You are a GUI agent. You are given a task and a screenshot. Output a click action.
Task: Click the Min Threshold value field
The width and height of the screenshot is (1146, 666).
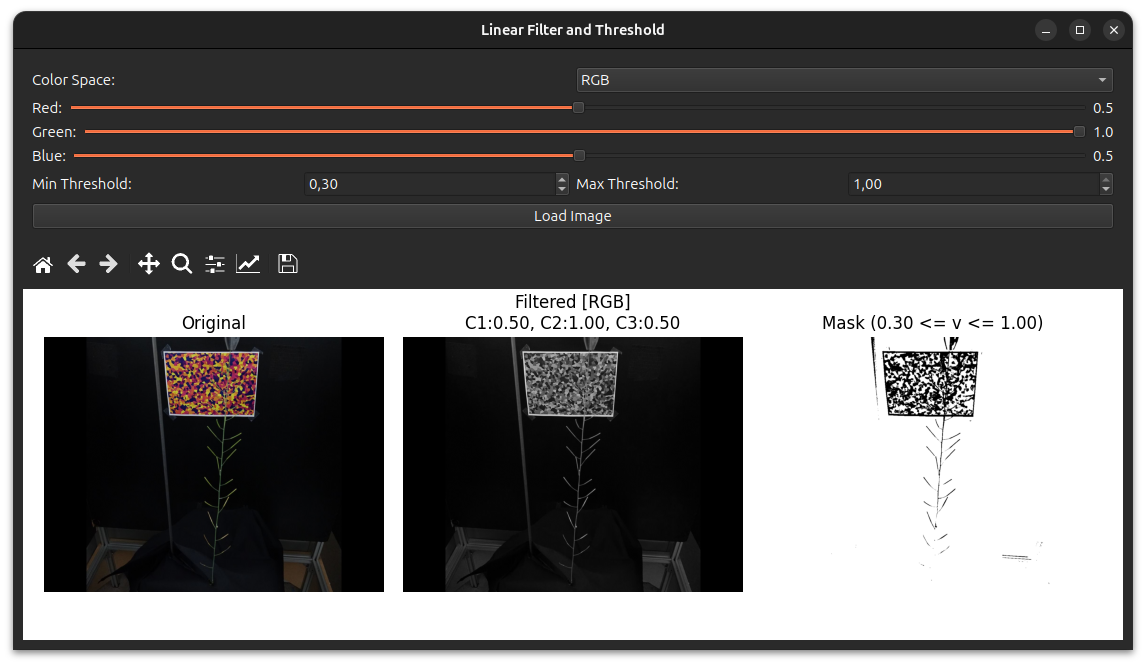430,184
